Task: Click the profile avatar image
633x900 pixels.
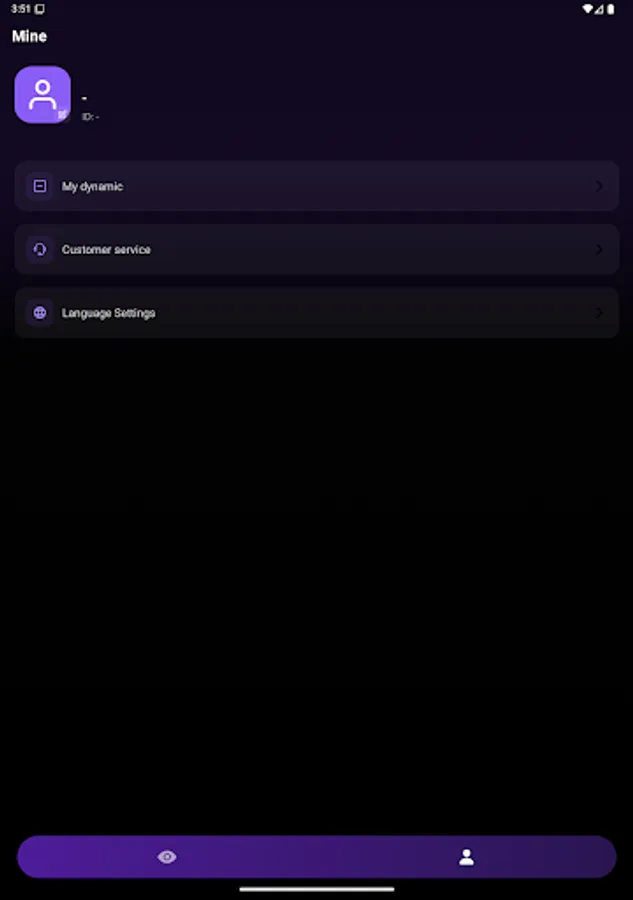Action: point(42,94)
